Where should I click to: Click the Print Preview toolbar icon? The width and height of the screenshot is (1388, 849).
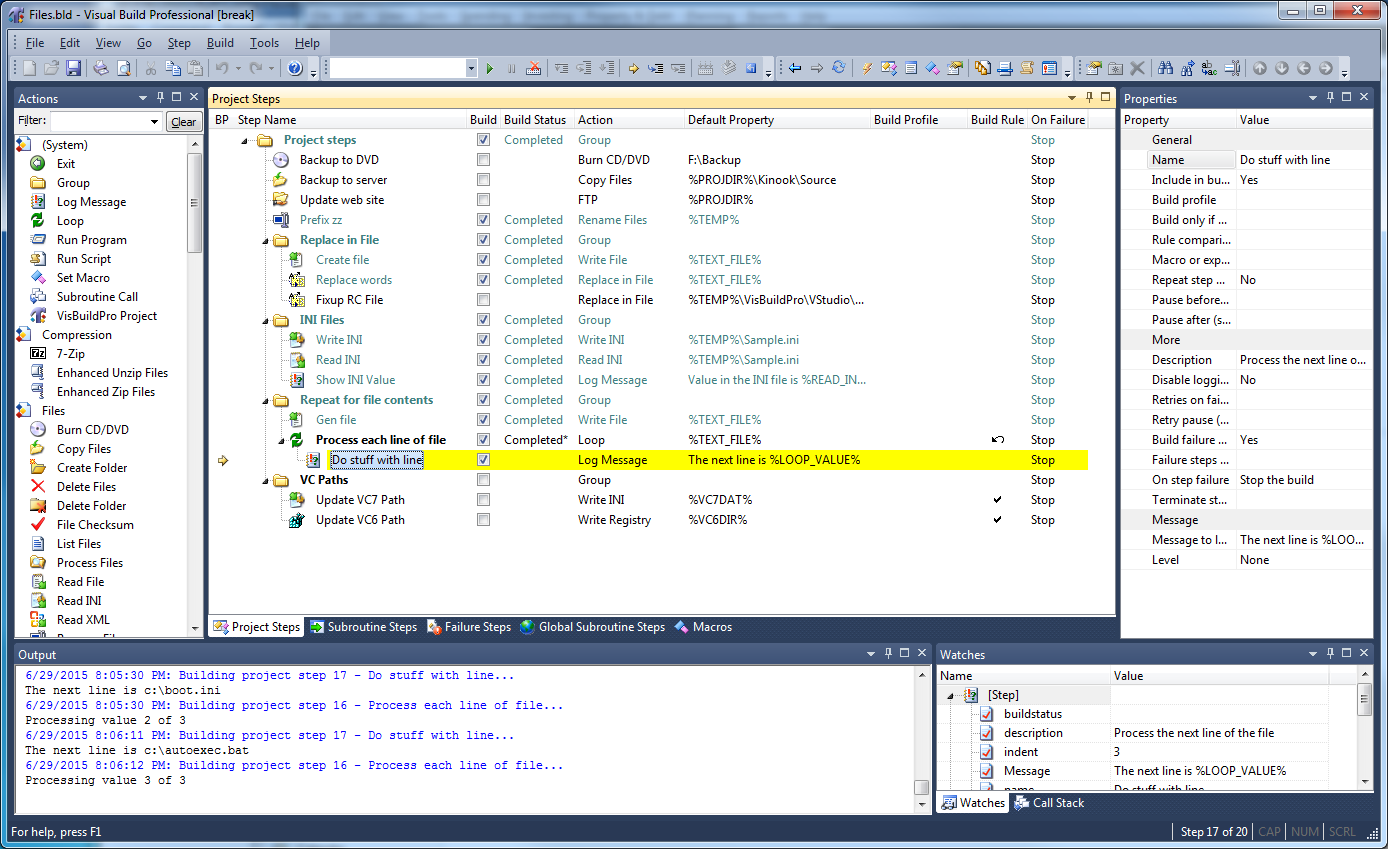point(123,68)
